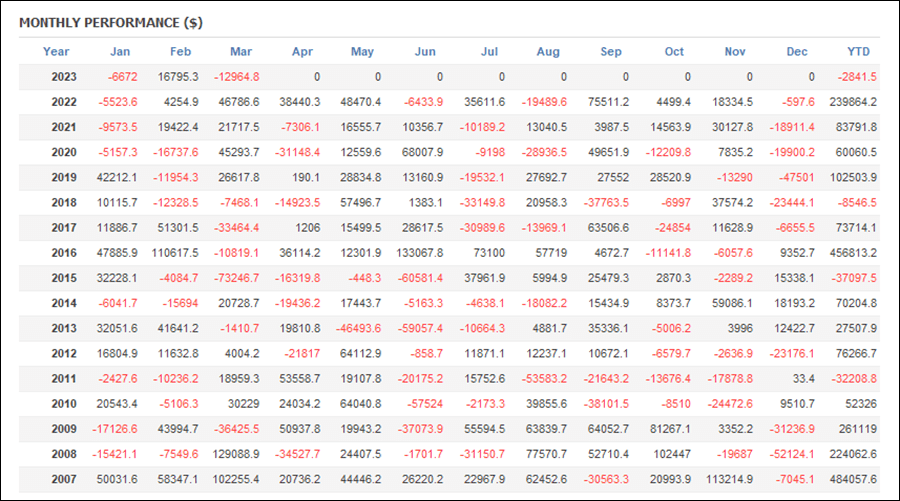This screenshot has height=501, width=900.
Task: Click the Monthly Performance ($) heading
Action: (111, 23)
